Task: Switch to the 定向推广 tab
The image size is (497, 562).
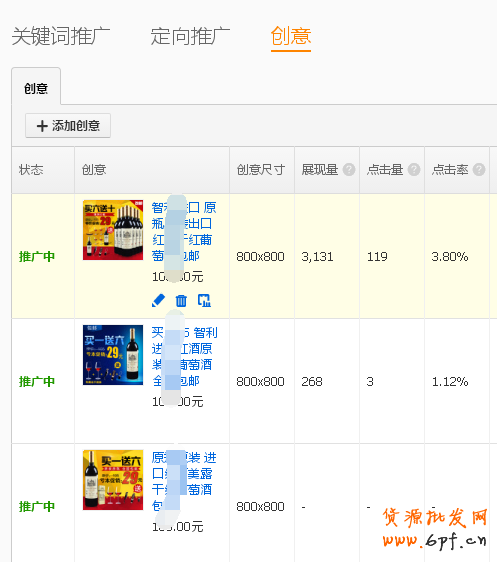Action: [190, 36]
